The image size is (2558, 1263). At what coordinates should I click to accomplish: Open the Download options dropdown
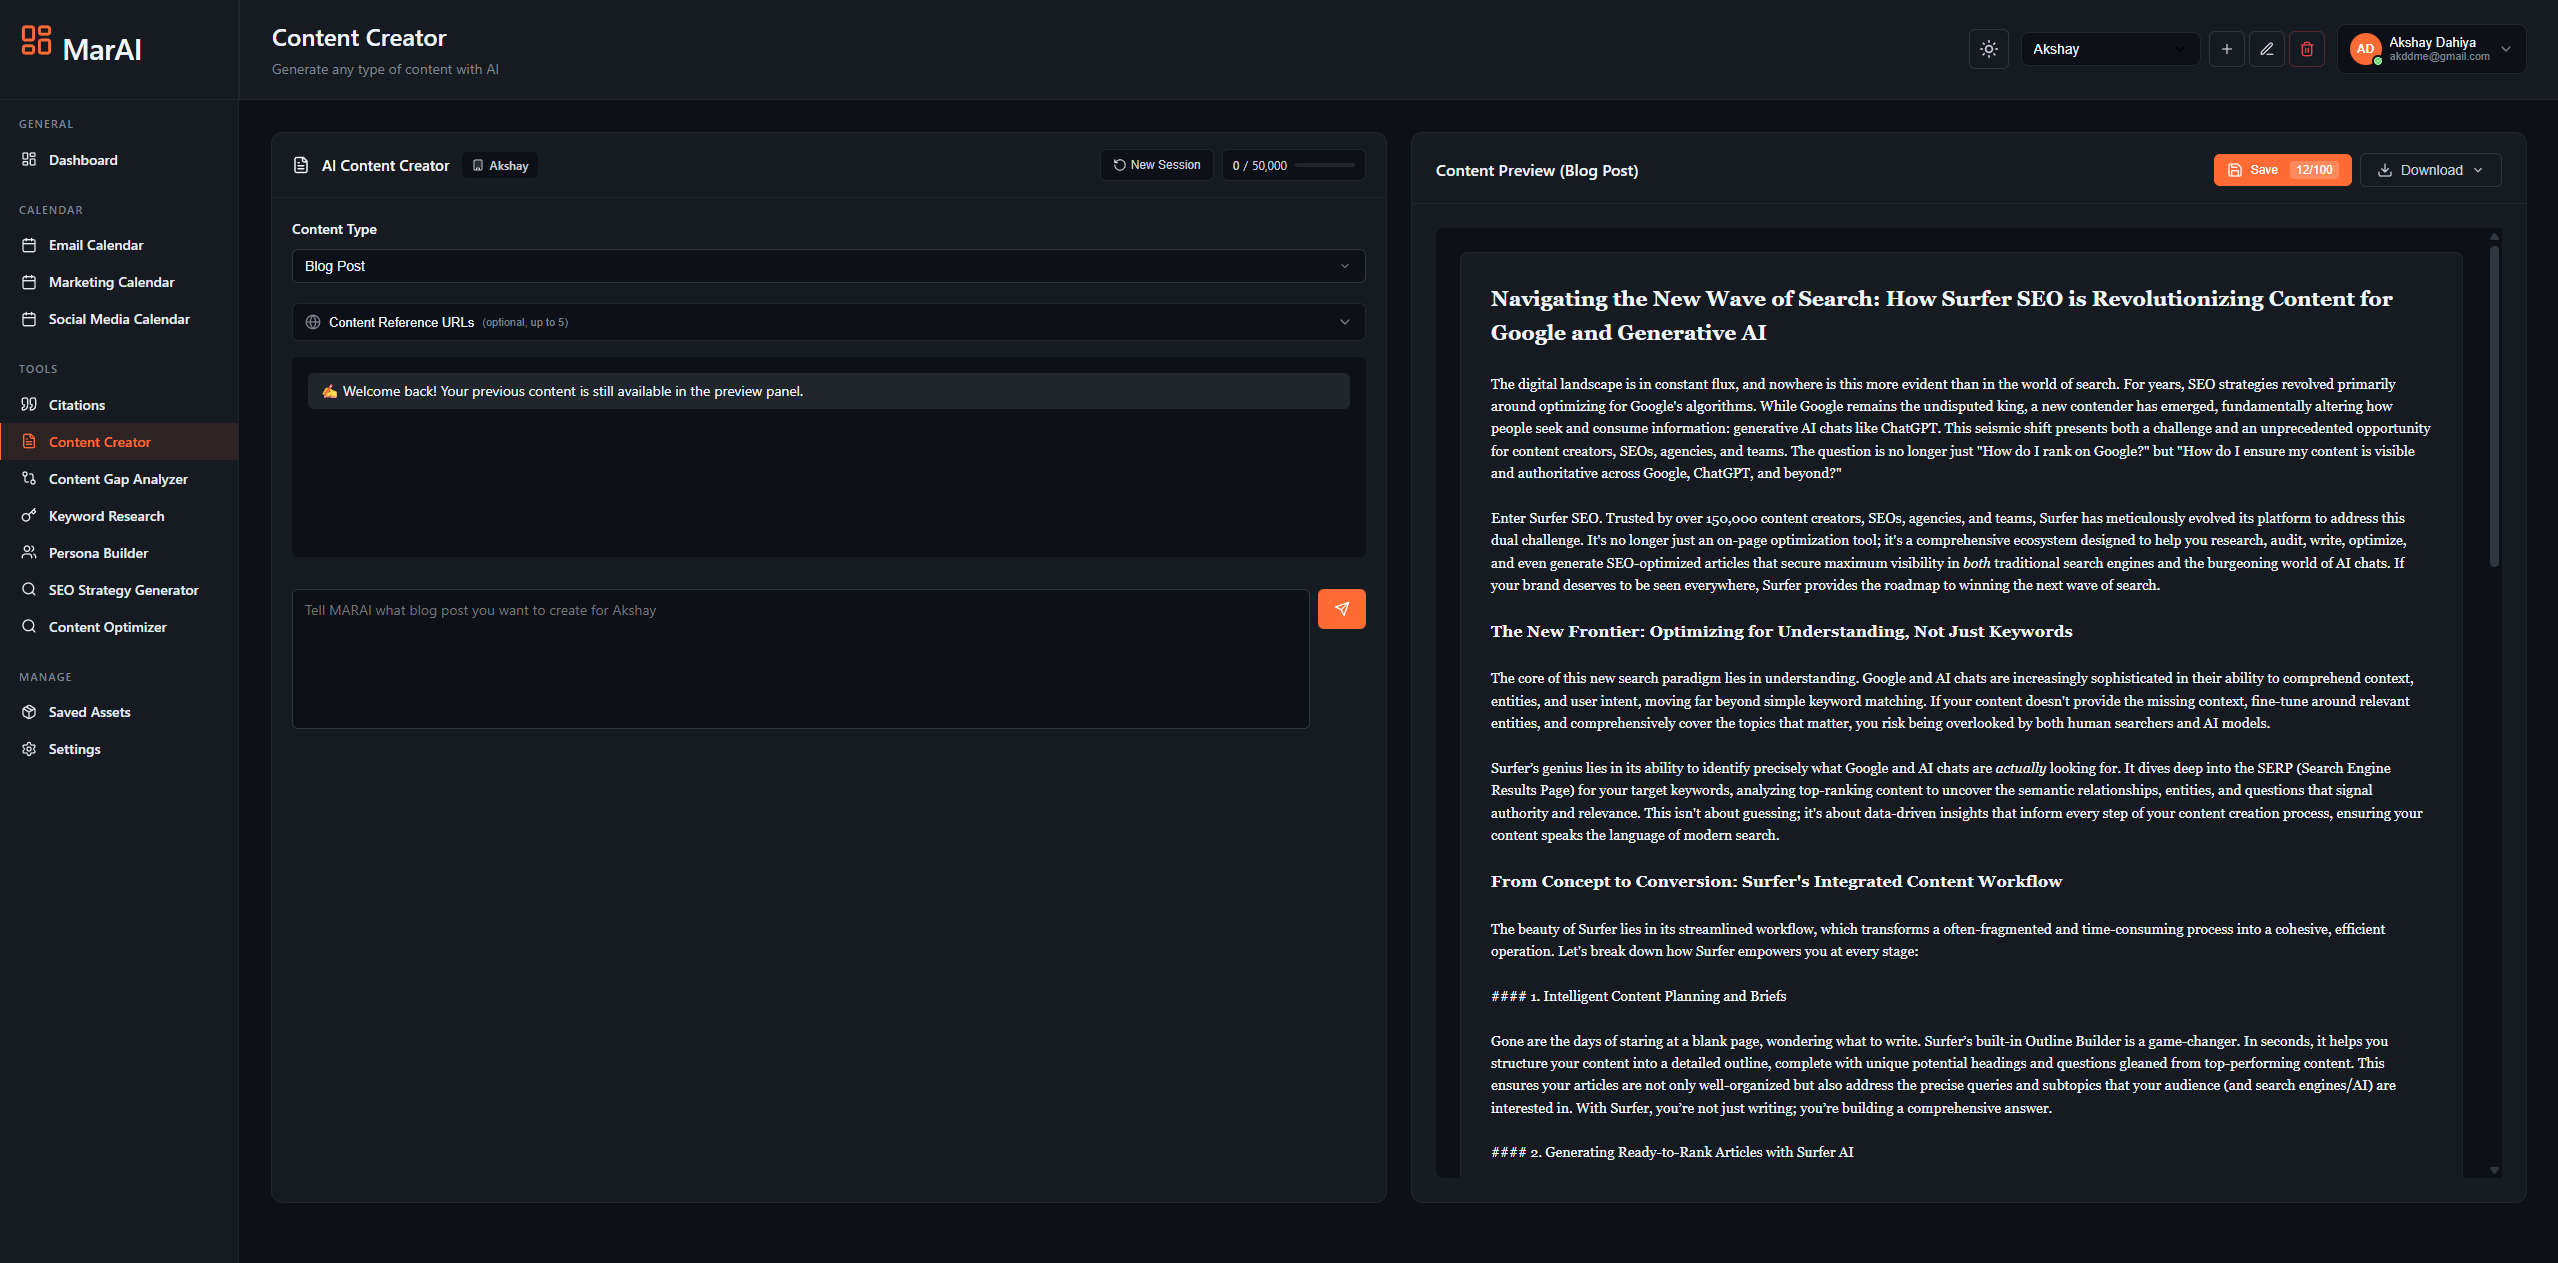(x=2430, y=170)
